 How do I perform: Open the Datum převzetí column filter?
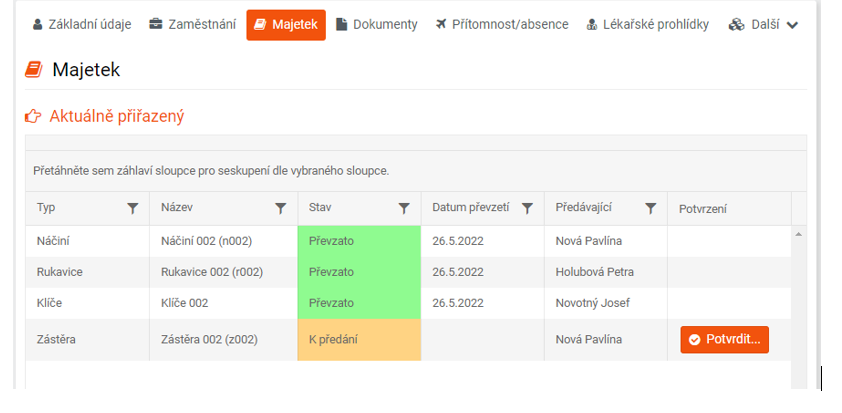point(527,209)
